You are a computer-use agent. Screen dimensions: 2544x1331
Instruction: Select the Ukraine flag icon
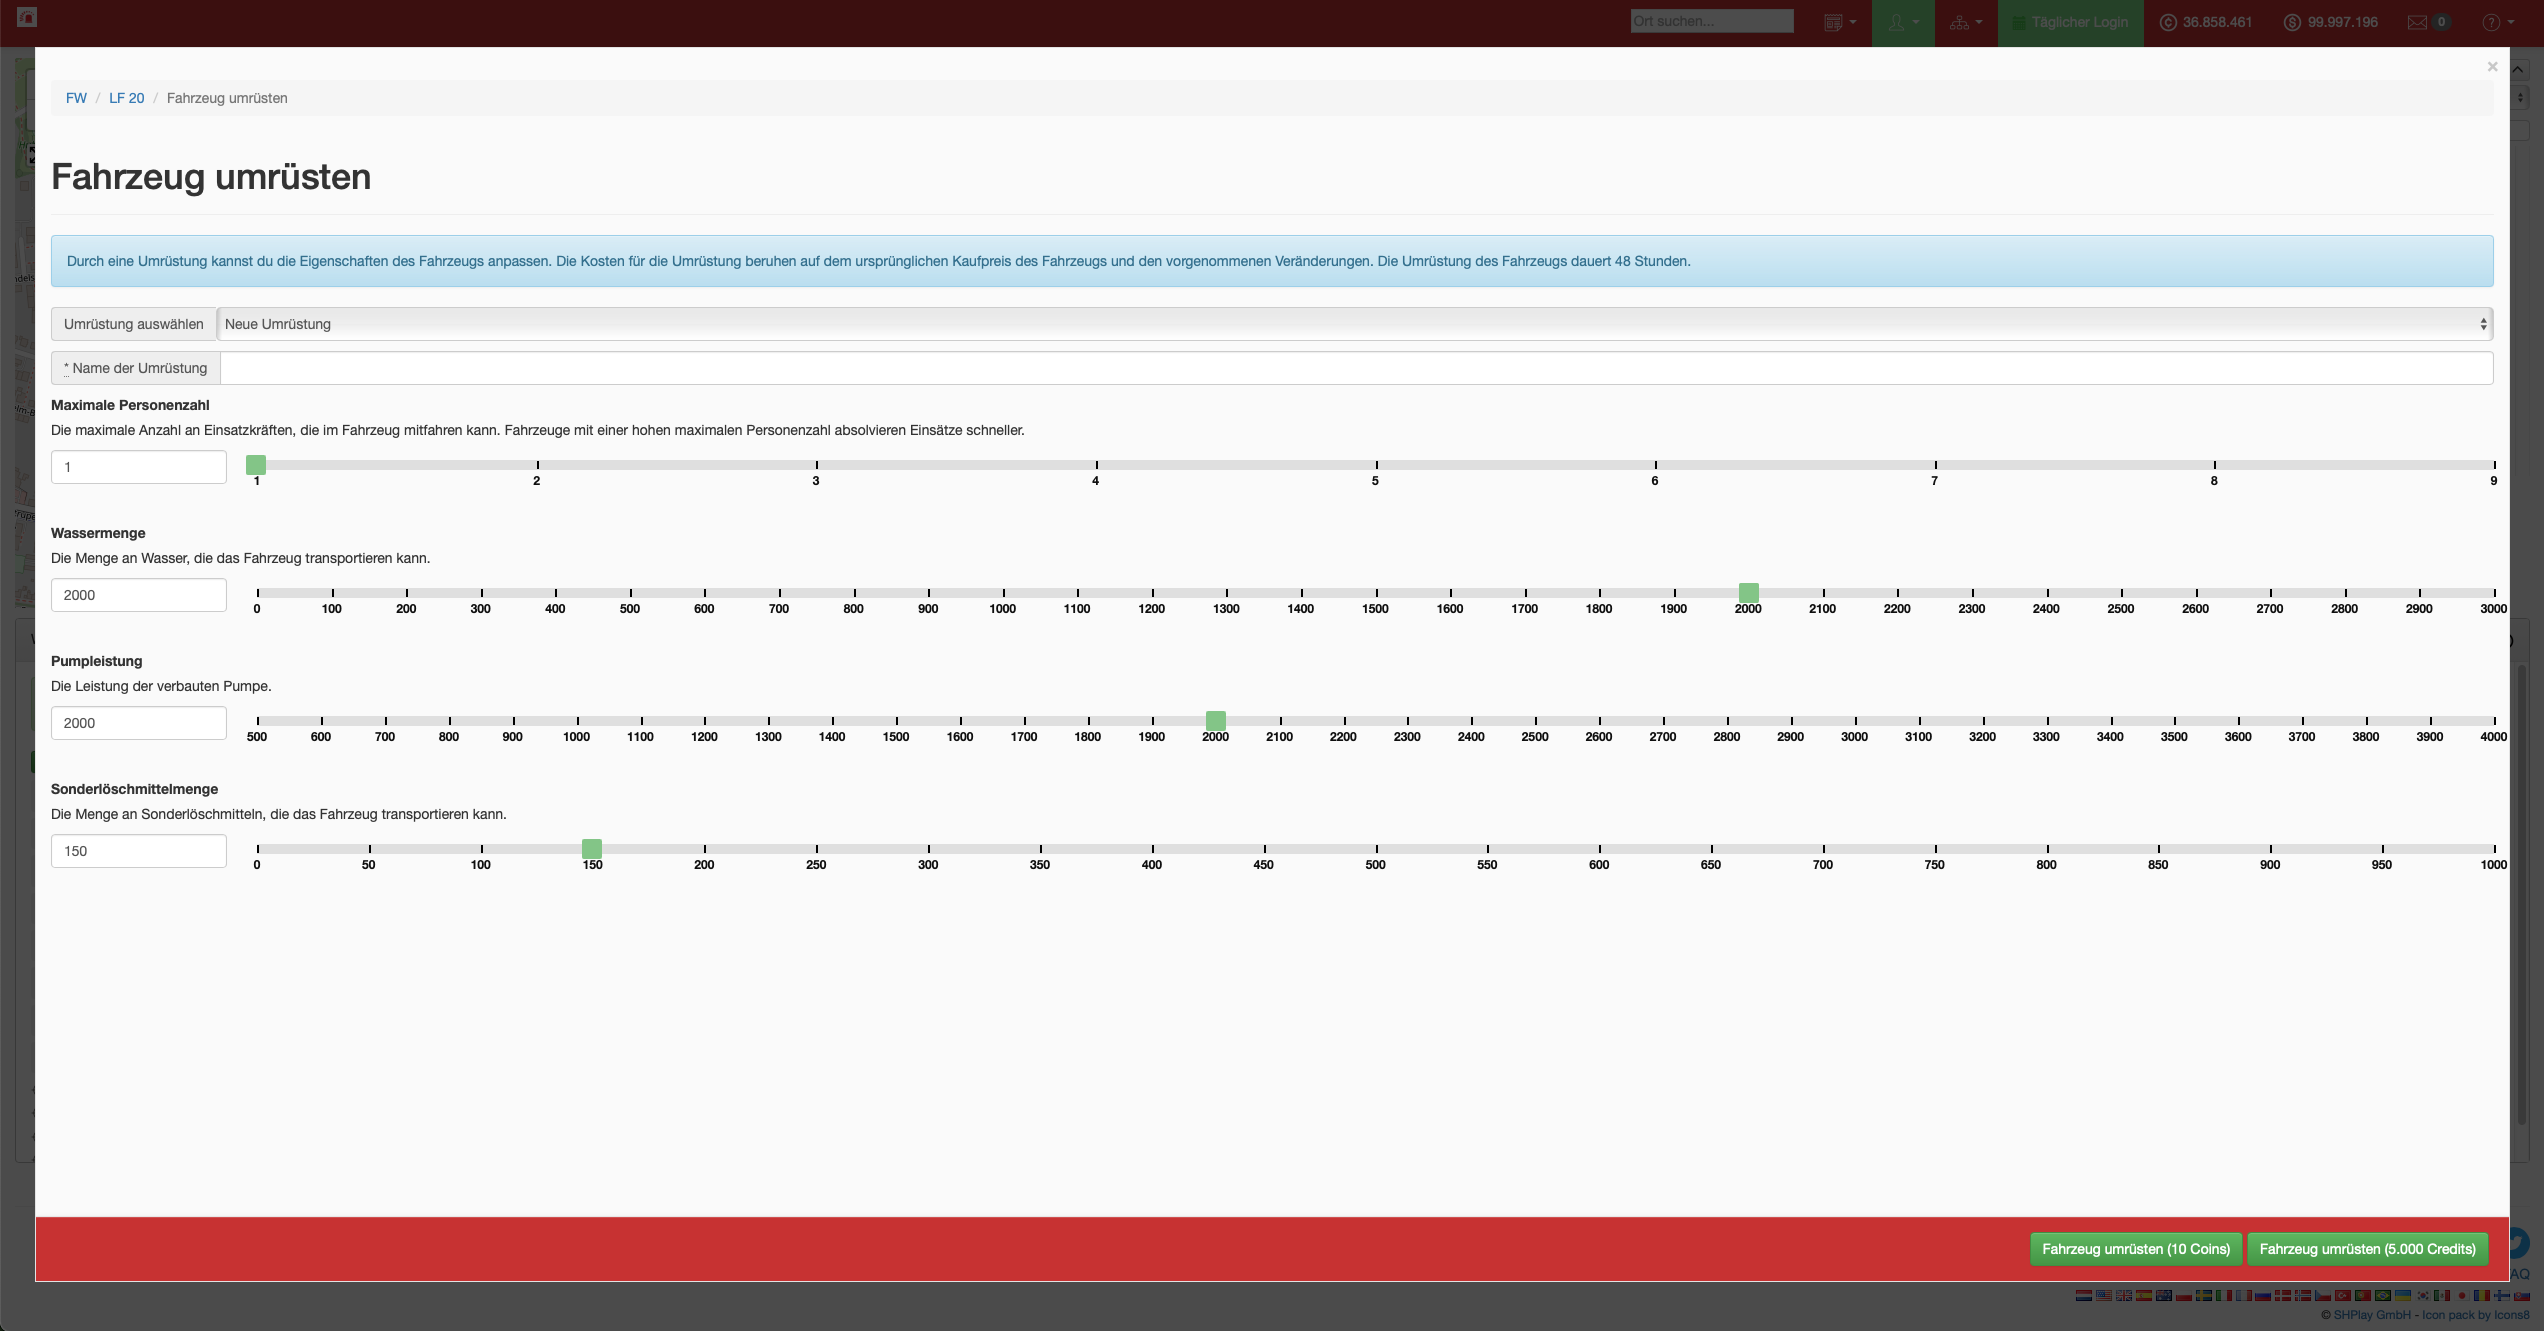point(2403,1295)
